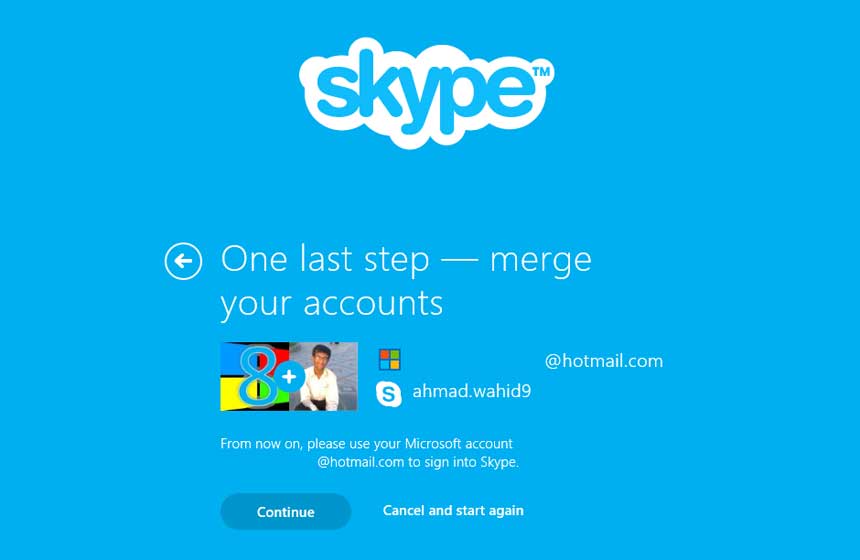Image resolution: width=860 pixels, height=560 pixels.
Task: Click the ahmad.wahid9 Skype name
Action: [x=472, y=391]
